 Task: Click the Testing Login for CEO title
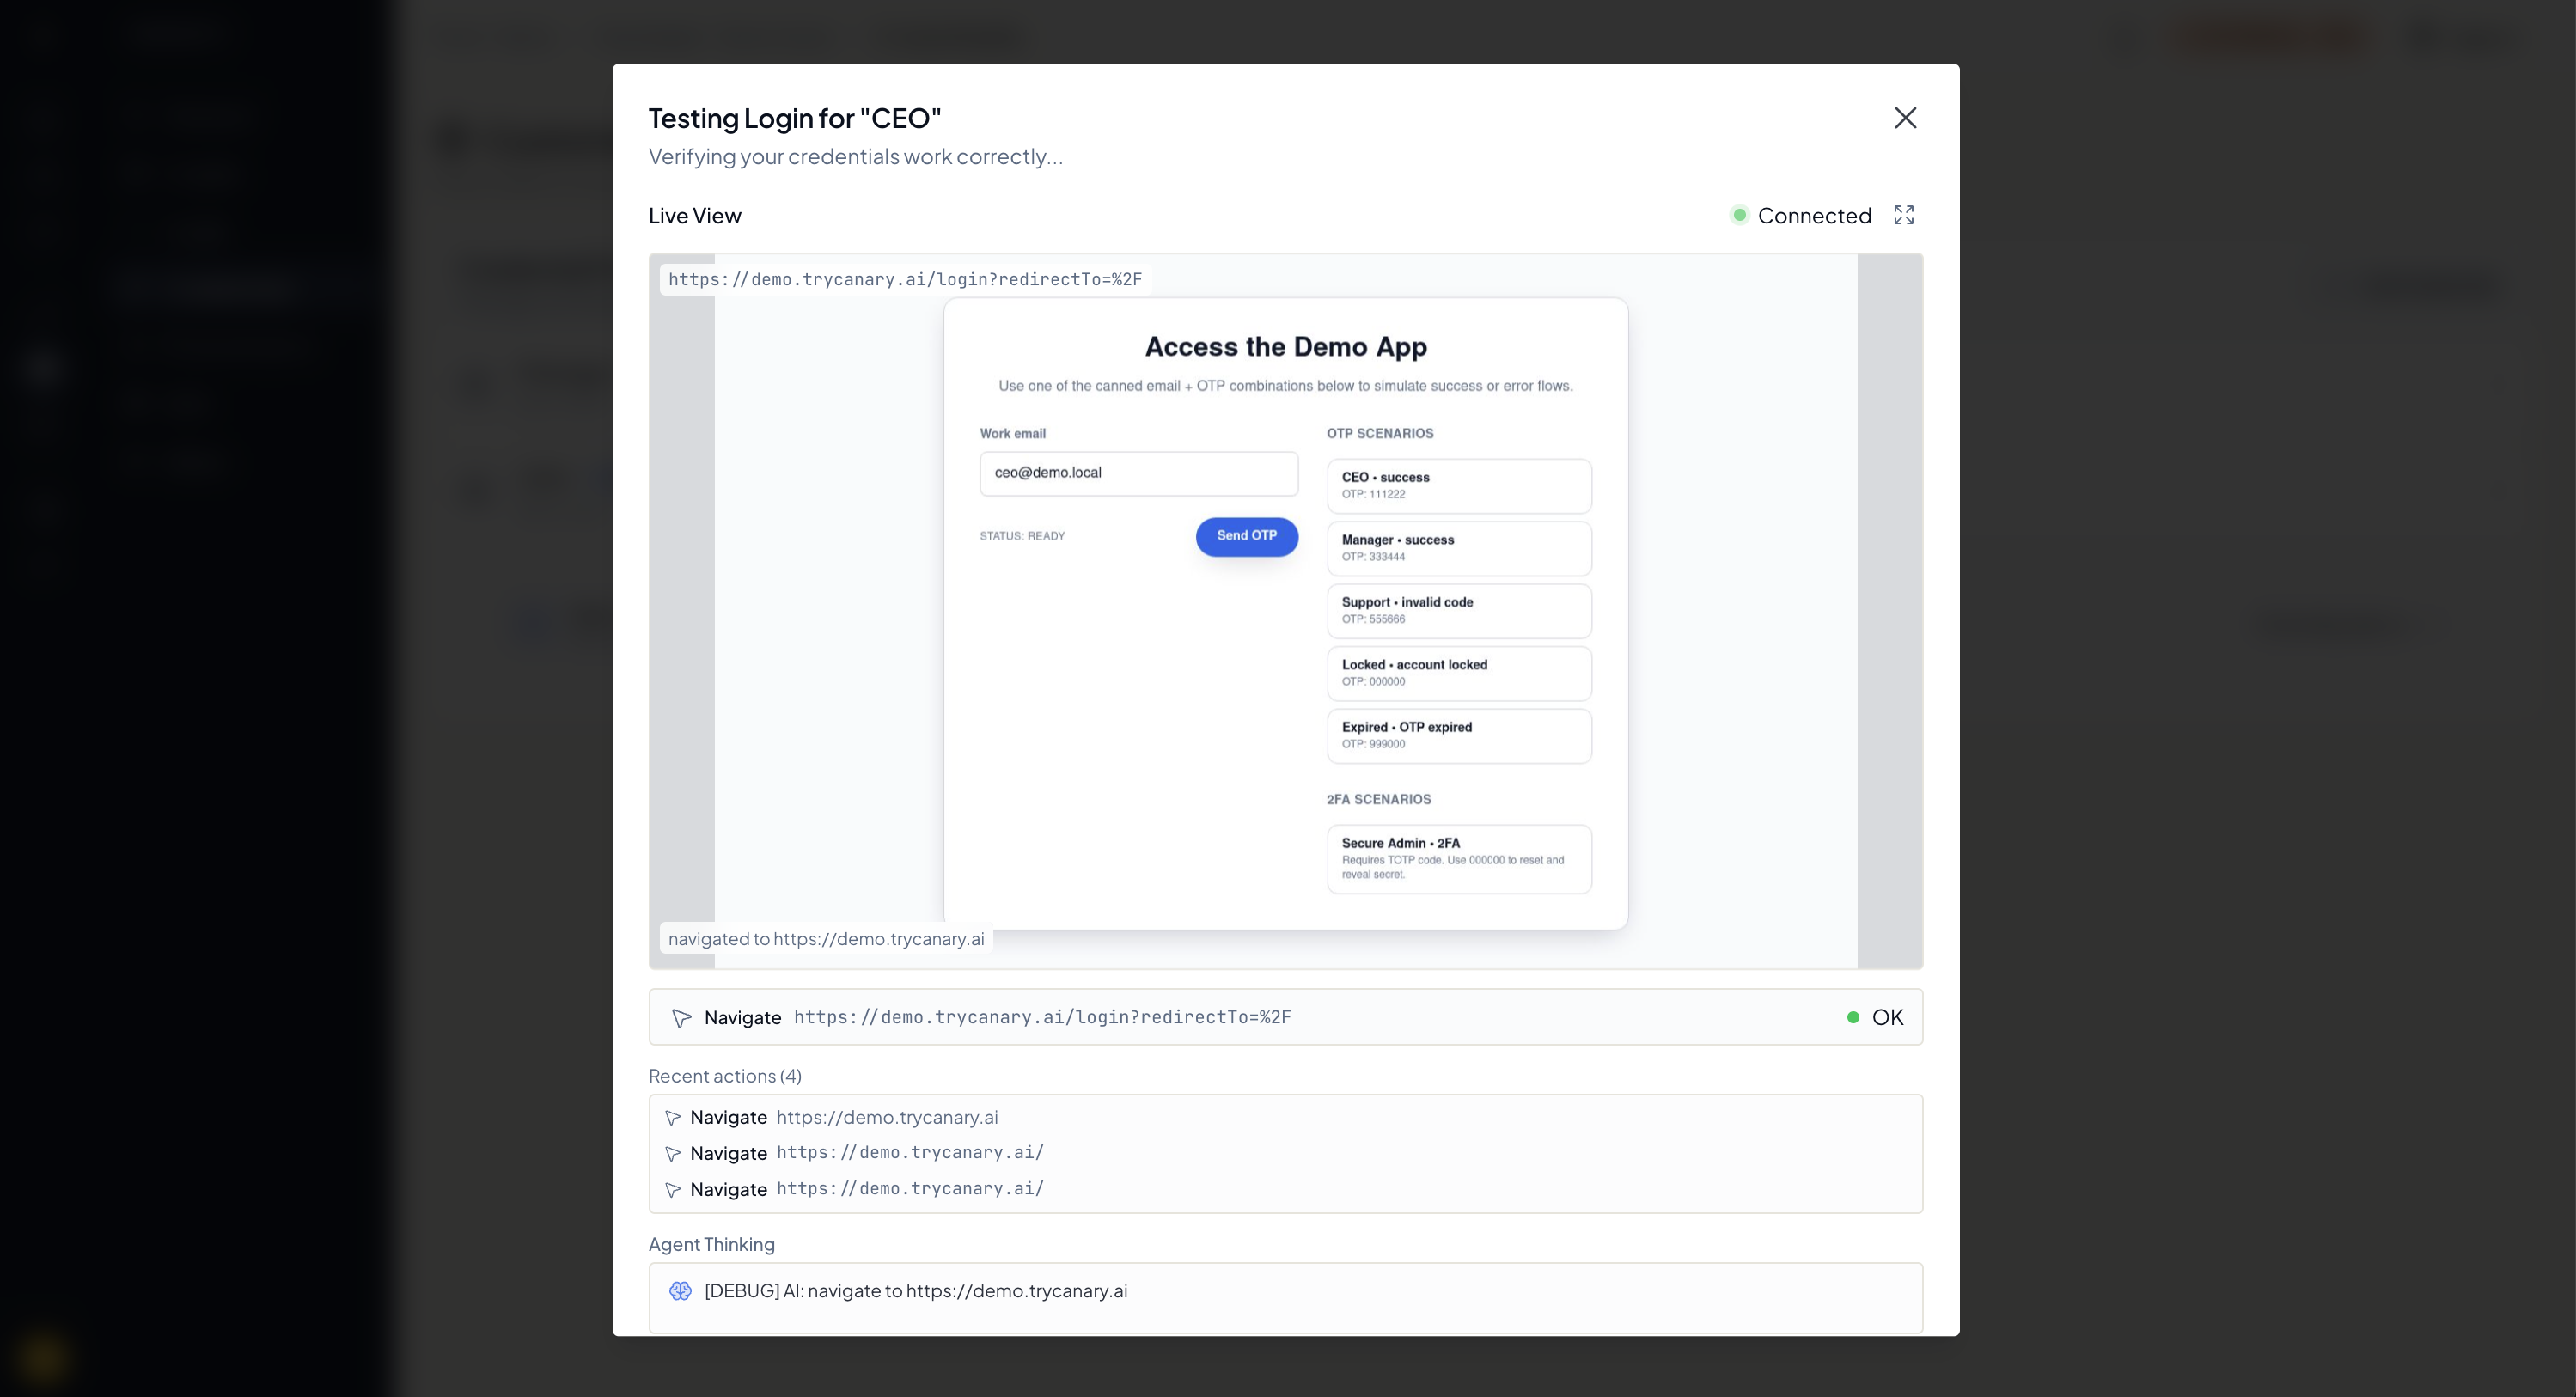795,118
